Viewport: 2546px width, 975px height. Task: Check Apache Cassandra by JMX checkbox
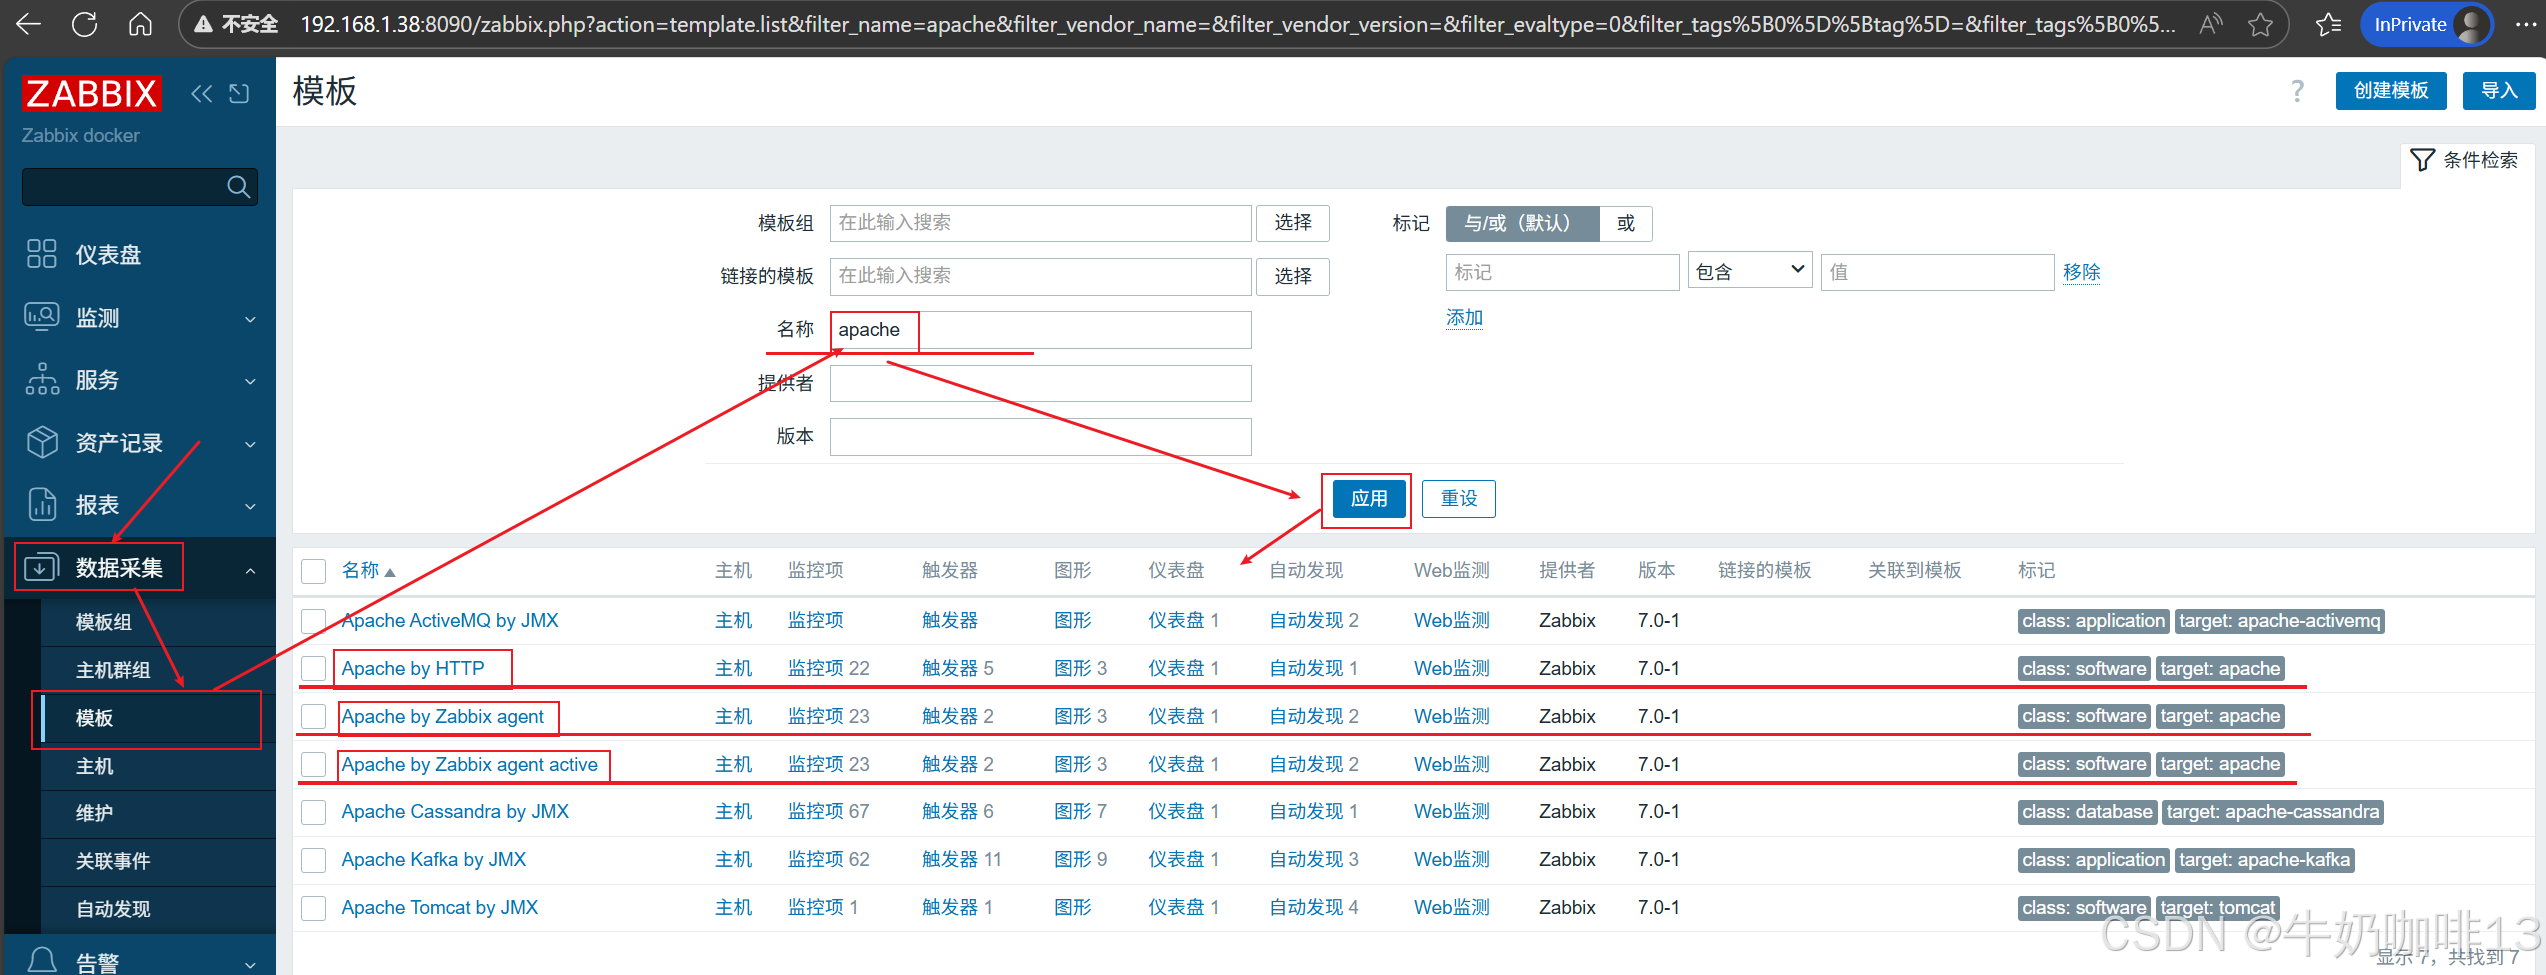tap(314, 812)
